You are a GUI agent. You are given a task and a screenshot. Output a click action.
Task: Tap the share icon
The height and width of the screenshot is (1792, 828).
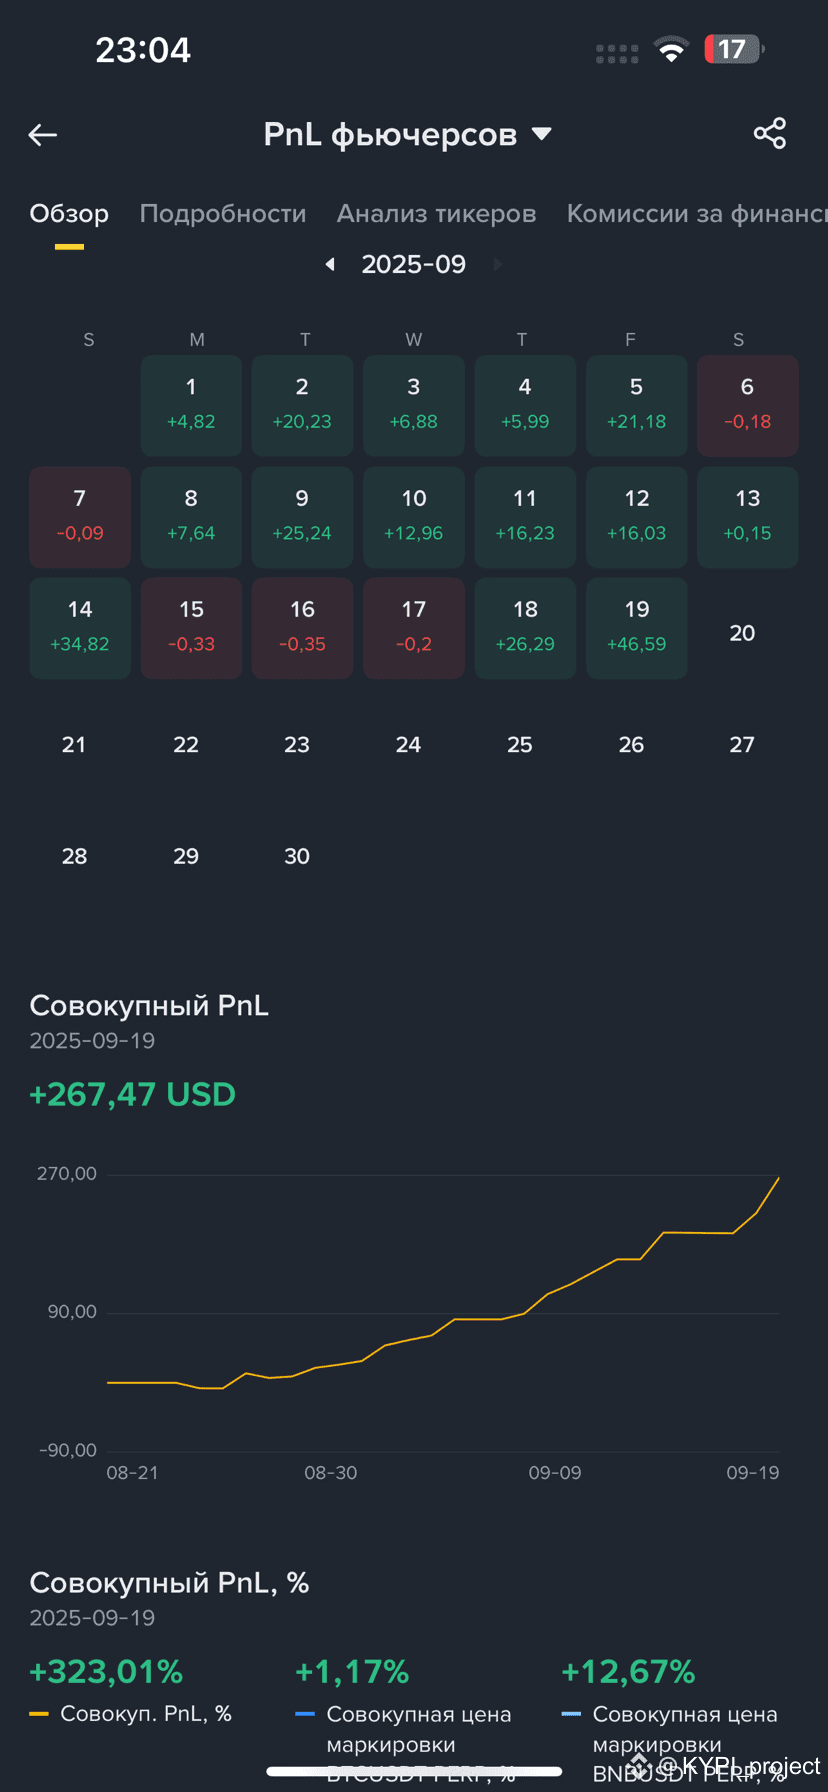[x=769, y=134]
